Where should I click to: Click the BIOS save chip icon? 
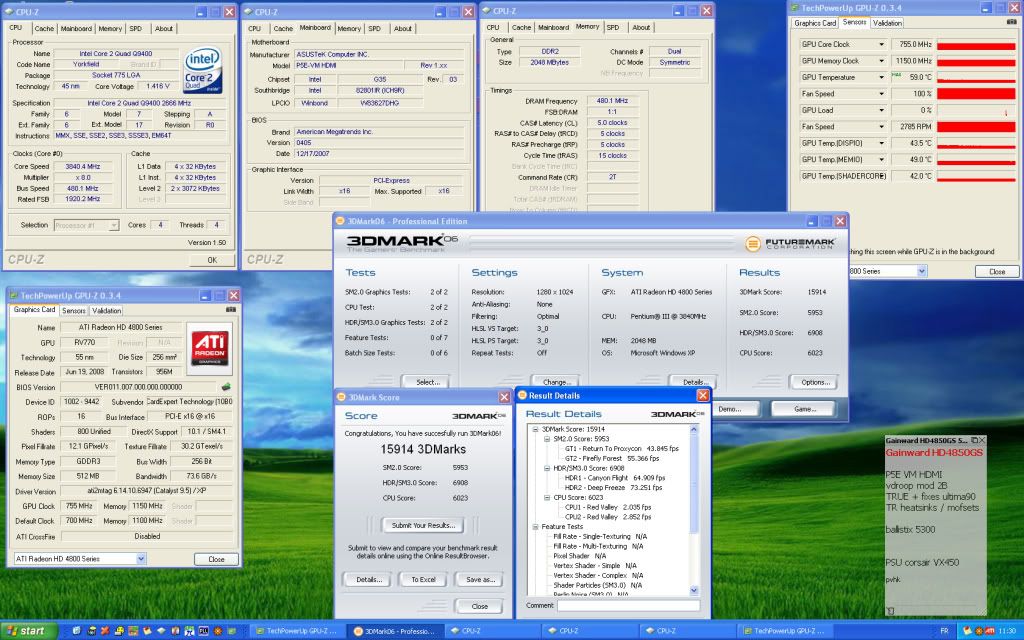(225, 387)
